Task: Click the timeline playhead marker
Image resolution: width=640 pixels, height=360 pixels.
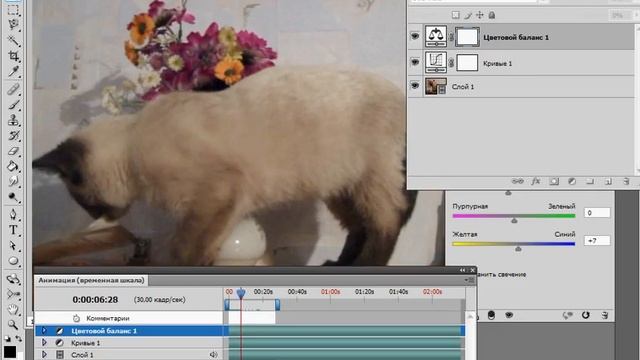Action: [x=241, y=293]
